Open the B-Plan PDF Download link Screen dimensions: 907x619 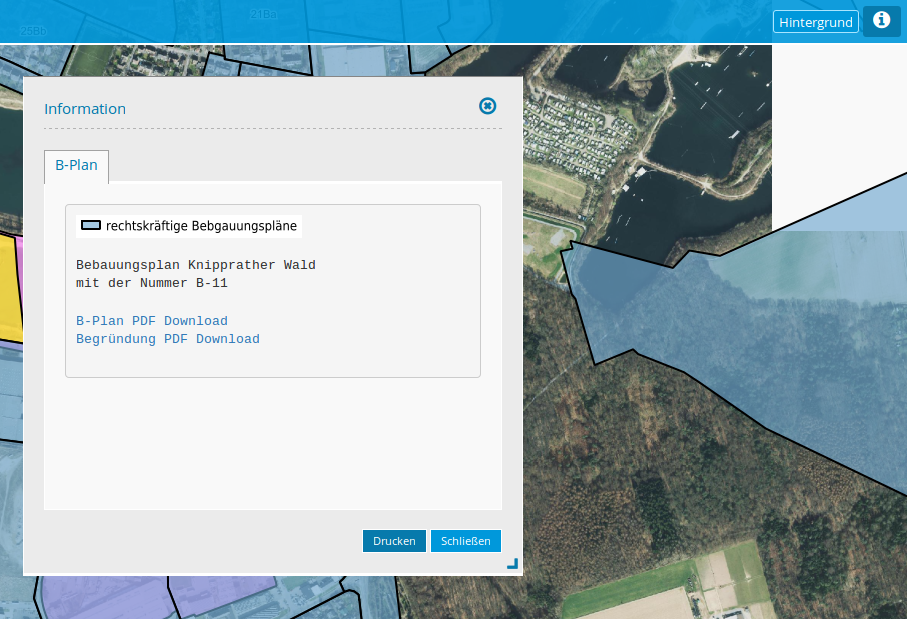click(x=152, y=321)
